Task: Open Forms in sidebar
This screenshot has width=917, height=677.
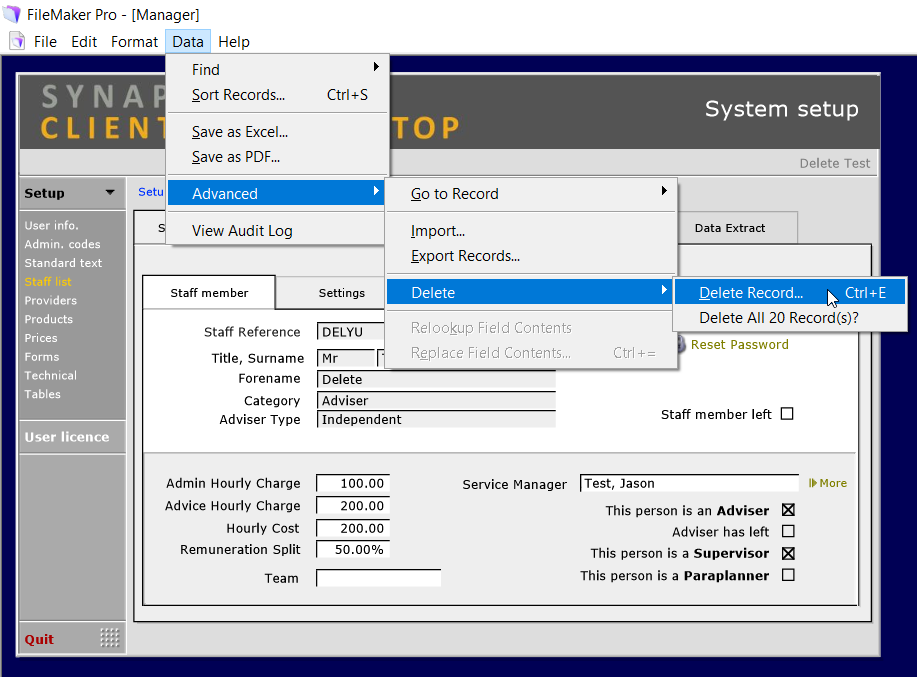Action: click(42, 356)
